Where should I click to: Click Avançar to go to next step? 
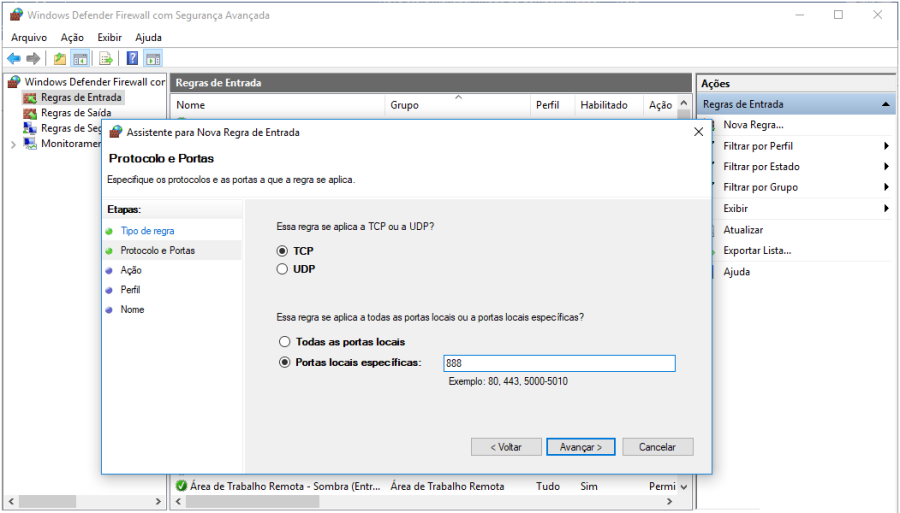[580, 447]
